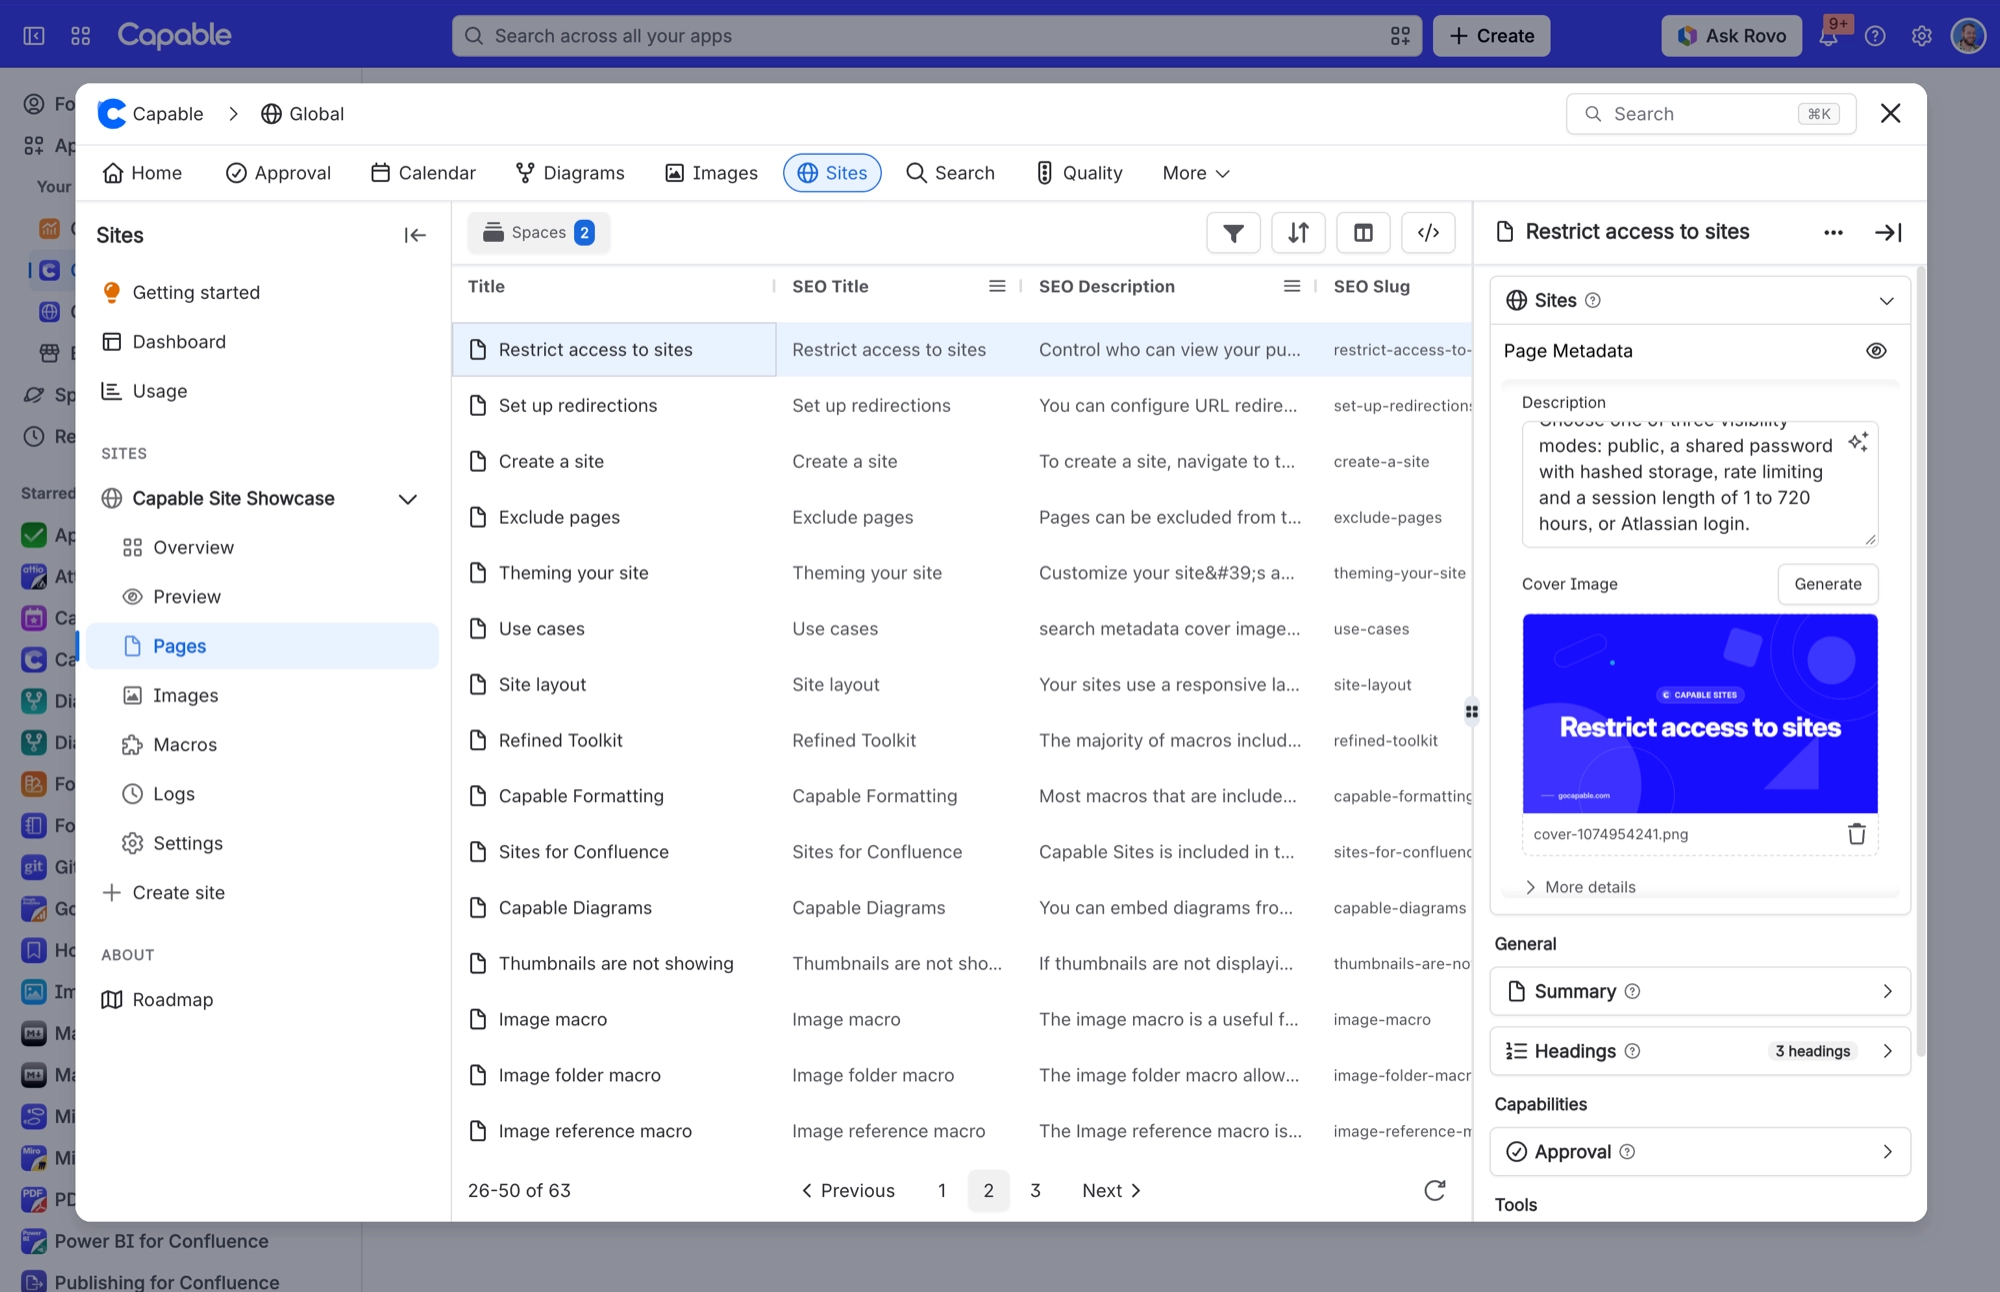Expand the Approval capability section
Image resolution: width=2000 pixels, height=1292 pixels.
(x=1700, y=1152)
